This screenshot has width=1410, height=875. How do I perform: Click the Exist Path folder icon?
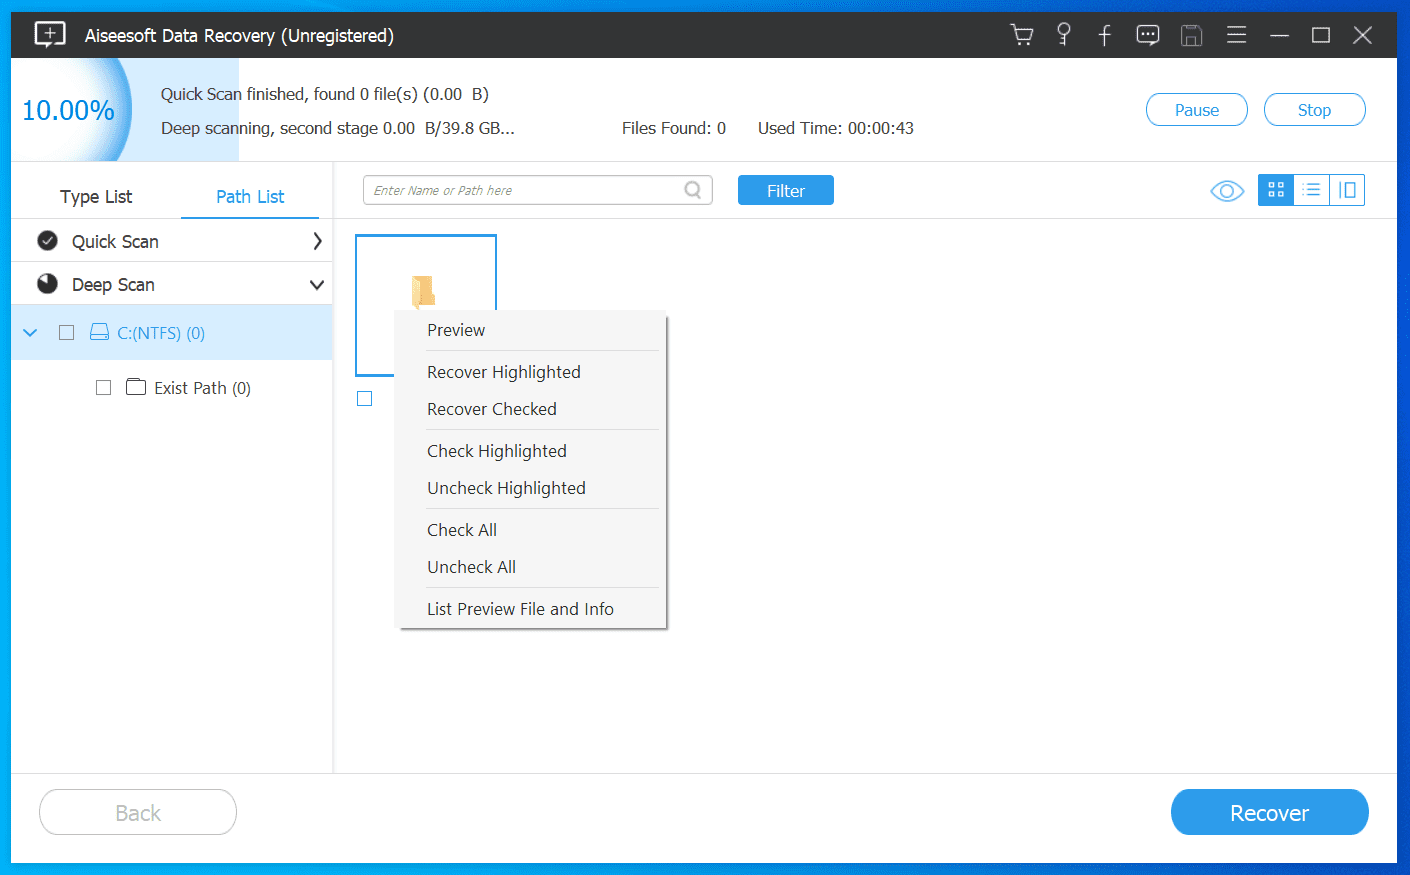tap(136, 387)
